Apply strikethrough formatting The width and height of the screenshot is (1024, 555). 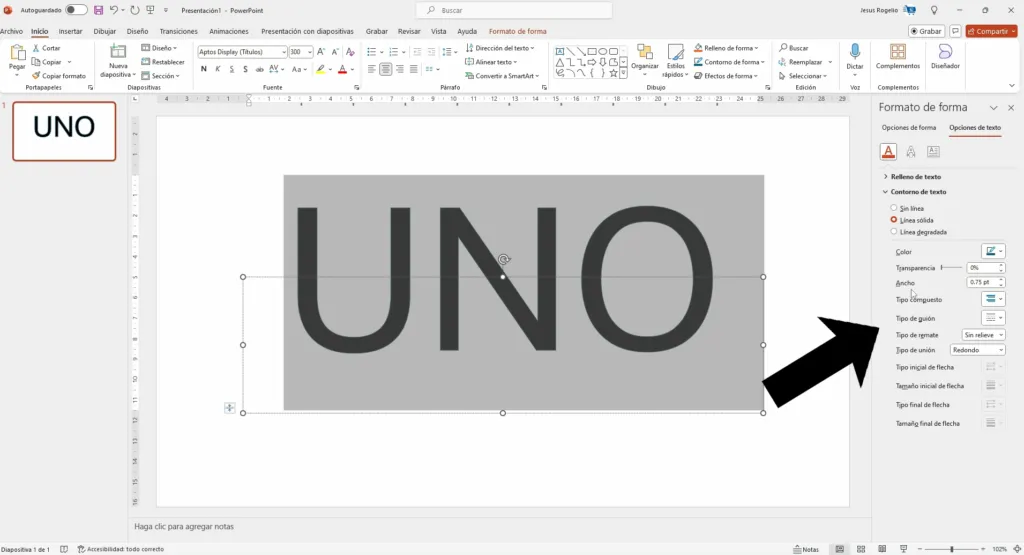(x=259, y=69)
